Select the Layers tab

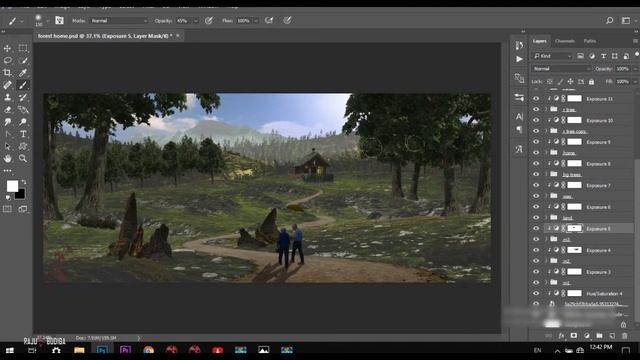(540, 41)
